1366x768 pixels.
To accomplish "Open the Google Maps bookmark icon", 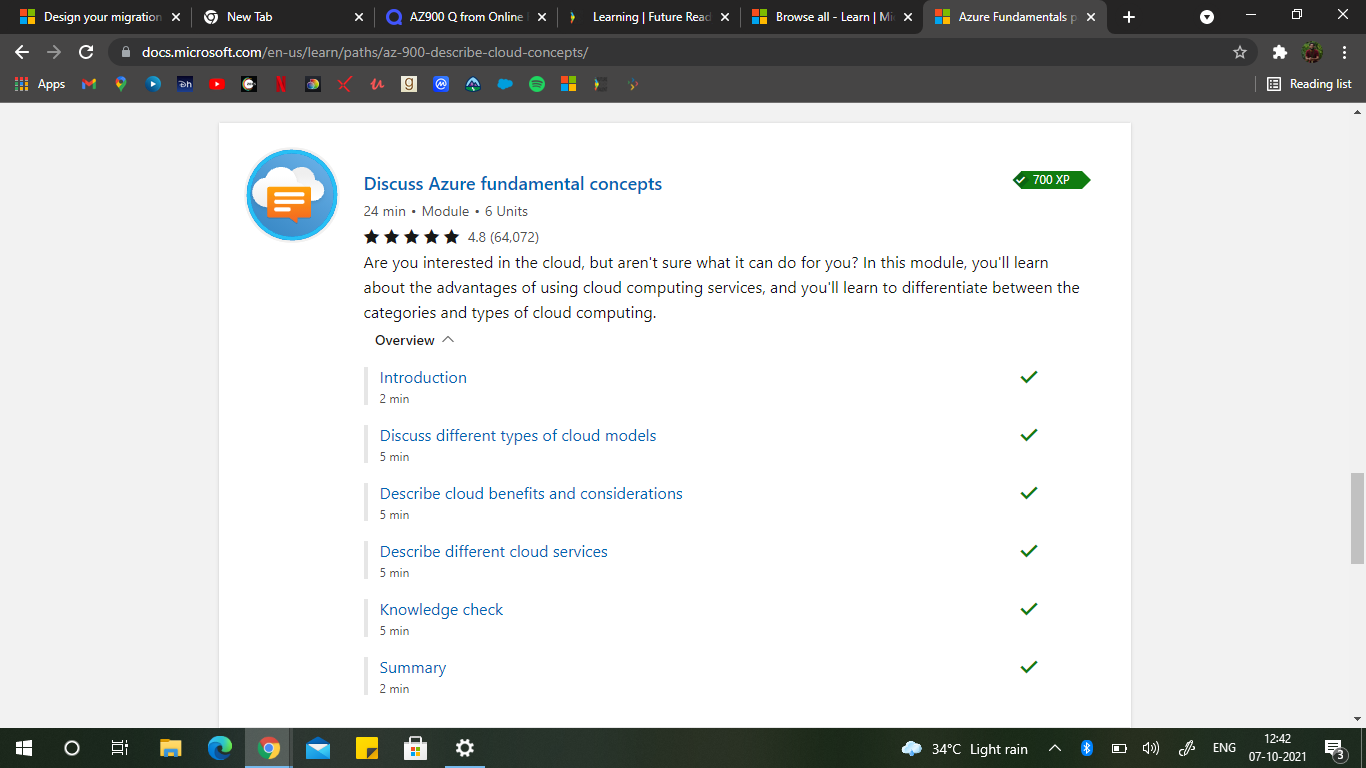I will (x=121, y=84).
